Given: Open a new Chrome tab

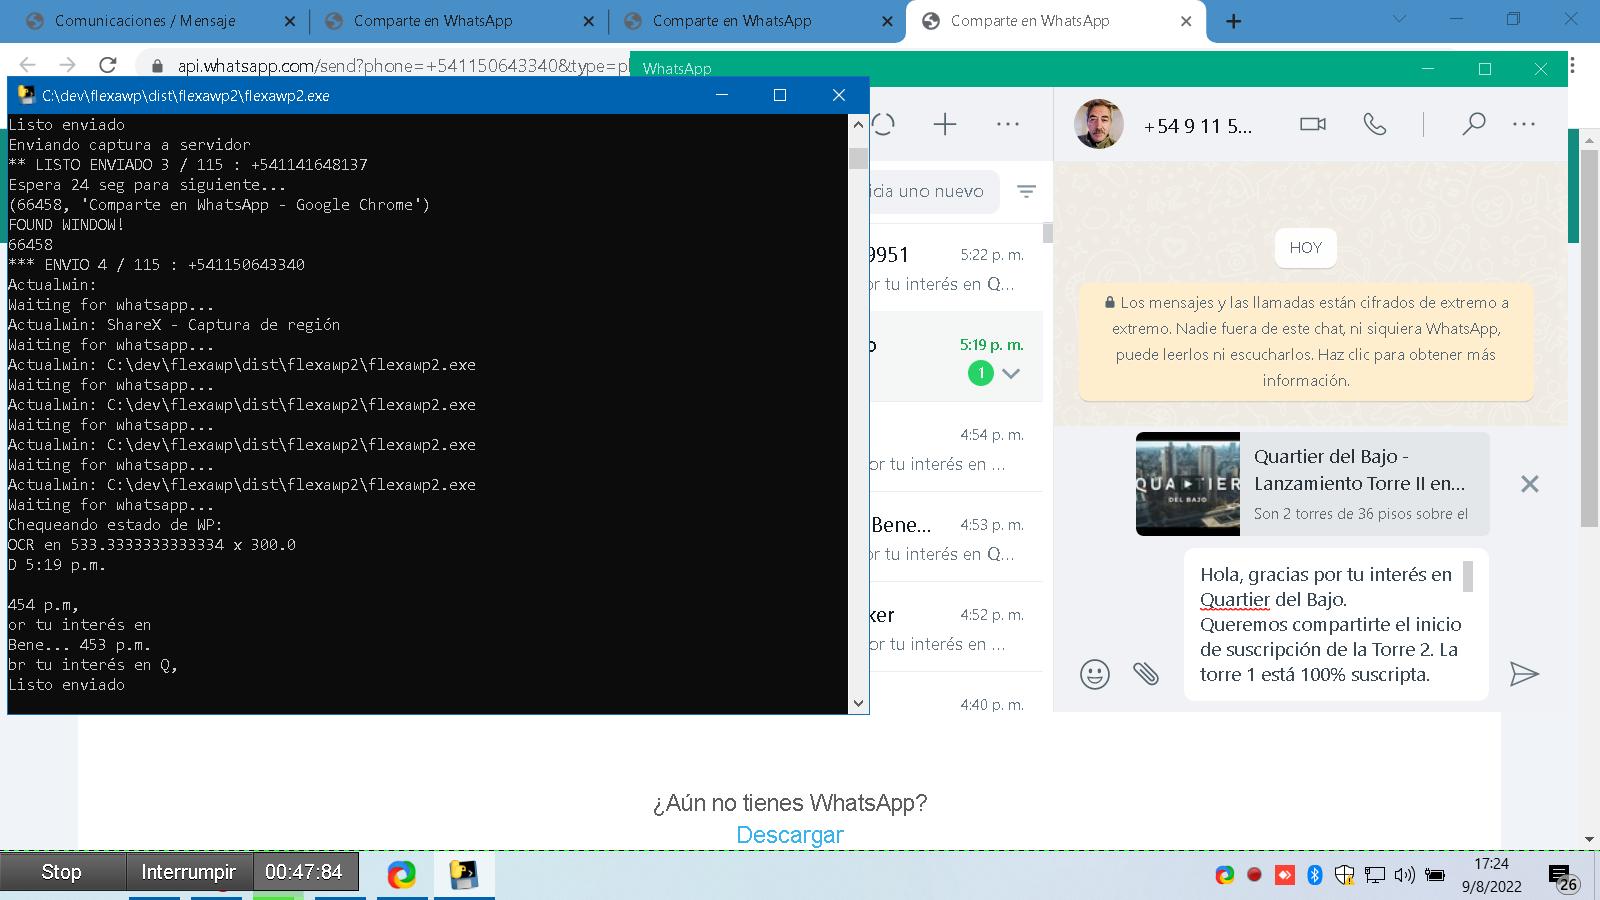Looking at the screenshot, I should [x=1234, y=21].
